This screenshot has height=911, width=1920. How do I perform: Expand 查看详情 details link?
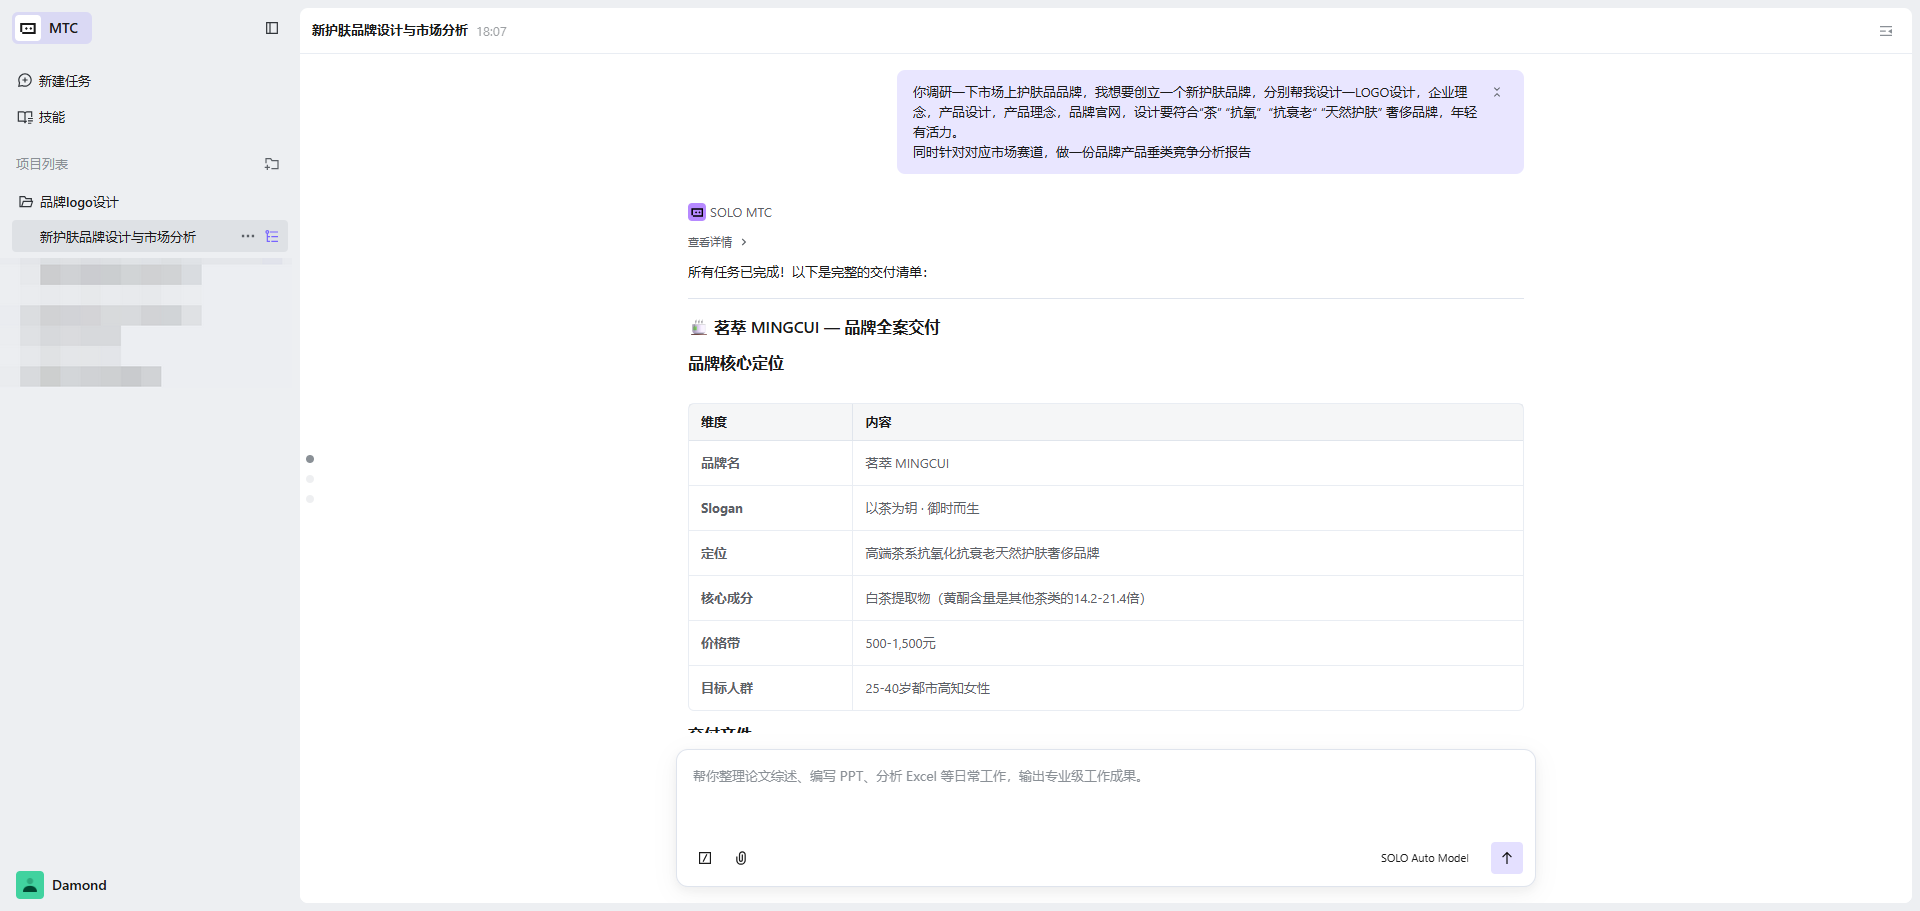(717, 242)
